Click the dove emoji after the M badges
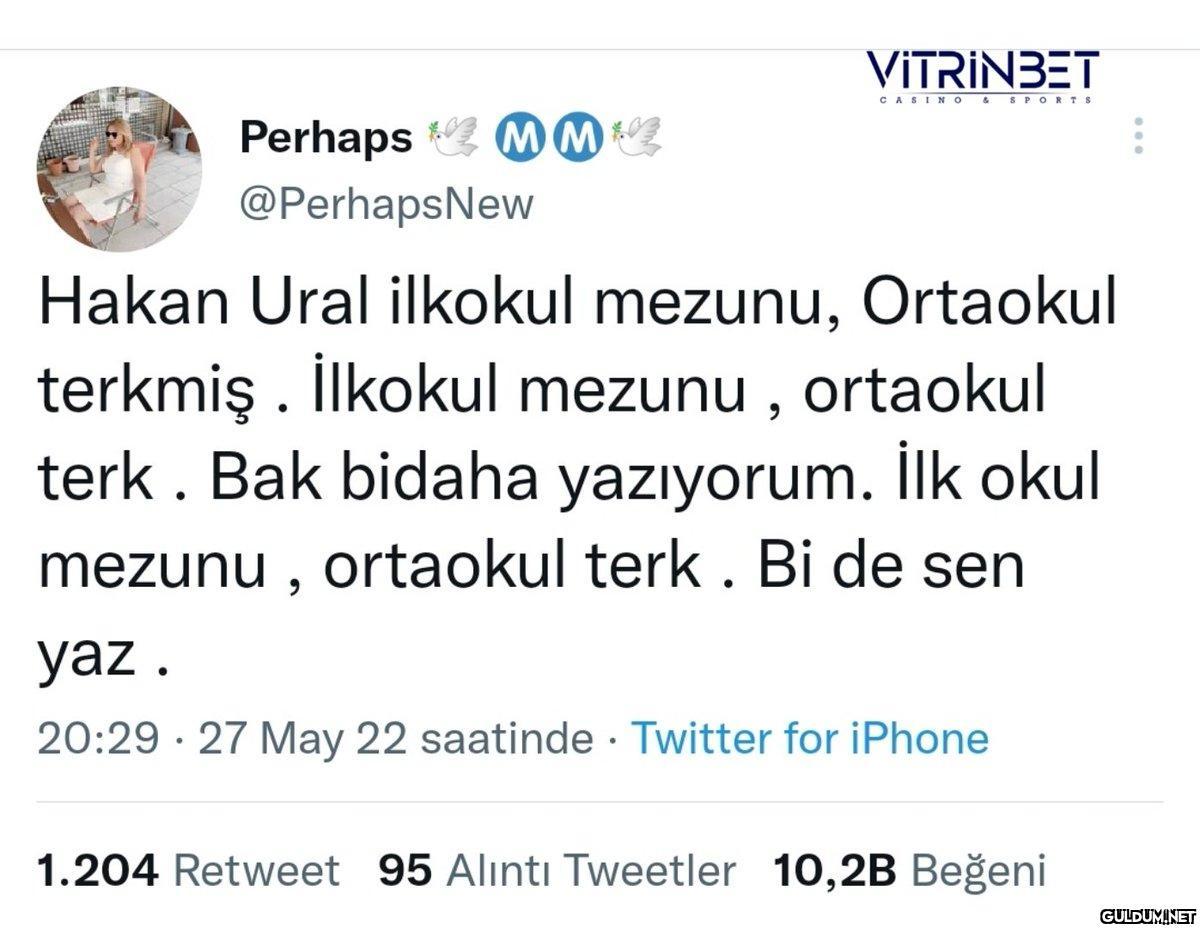The height and width of the screenshot is (928, 1200). 636,139
